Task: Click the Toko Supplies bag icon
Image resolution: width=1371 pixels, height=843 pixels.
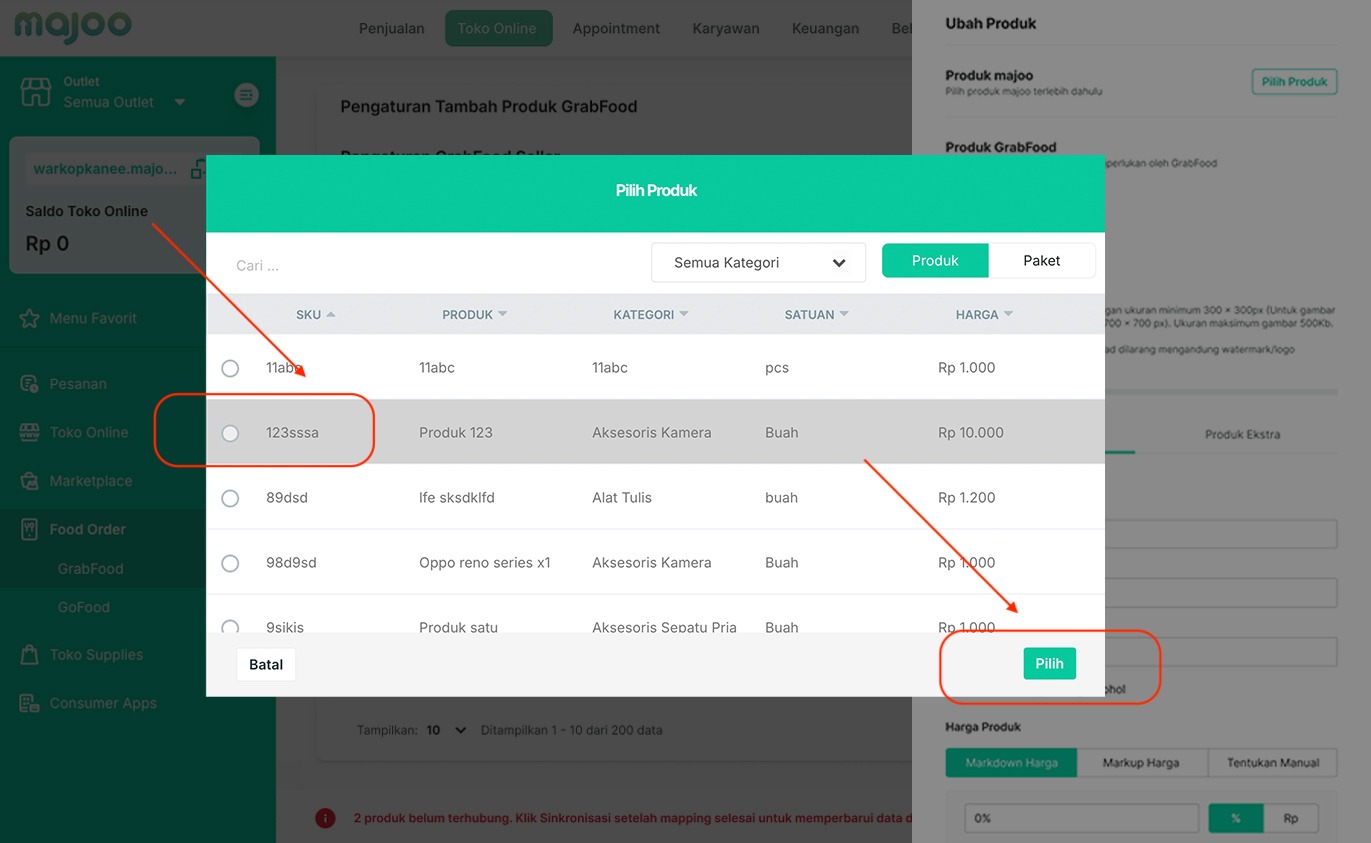Action: (30, 655)
